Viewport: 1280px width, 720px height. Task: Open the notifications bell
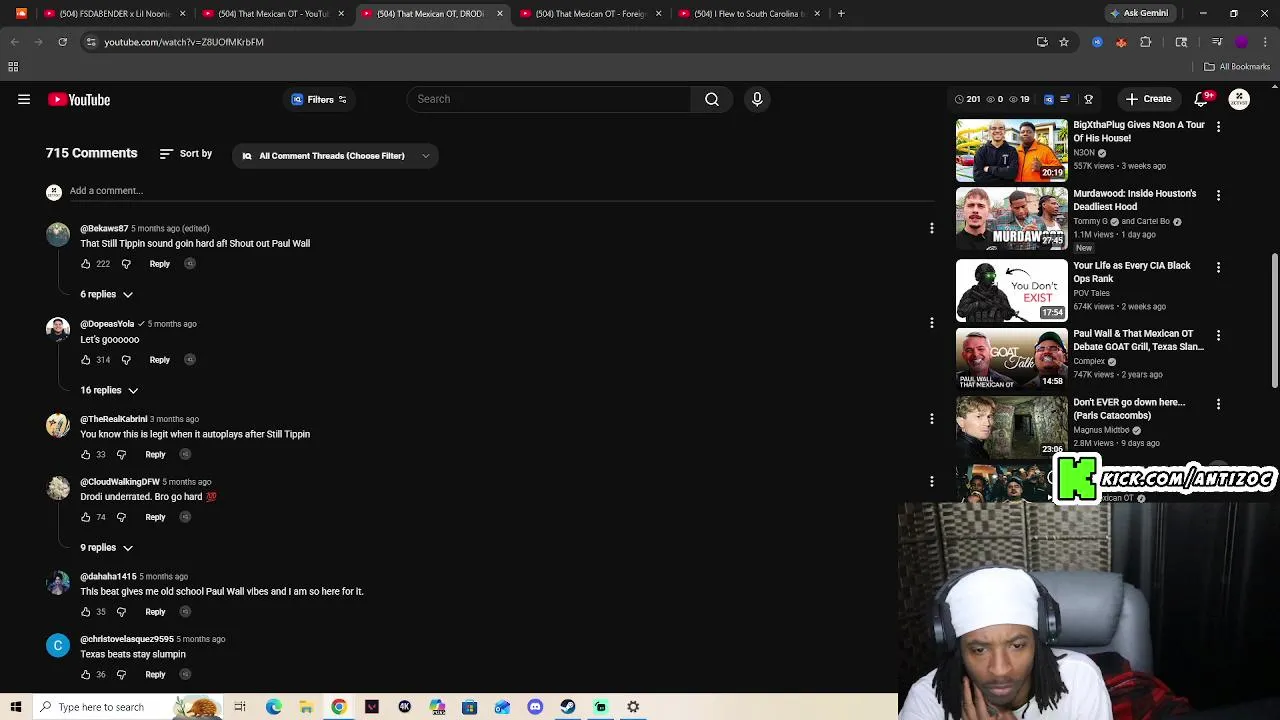(x=1202, y=99)
